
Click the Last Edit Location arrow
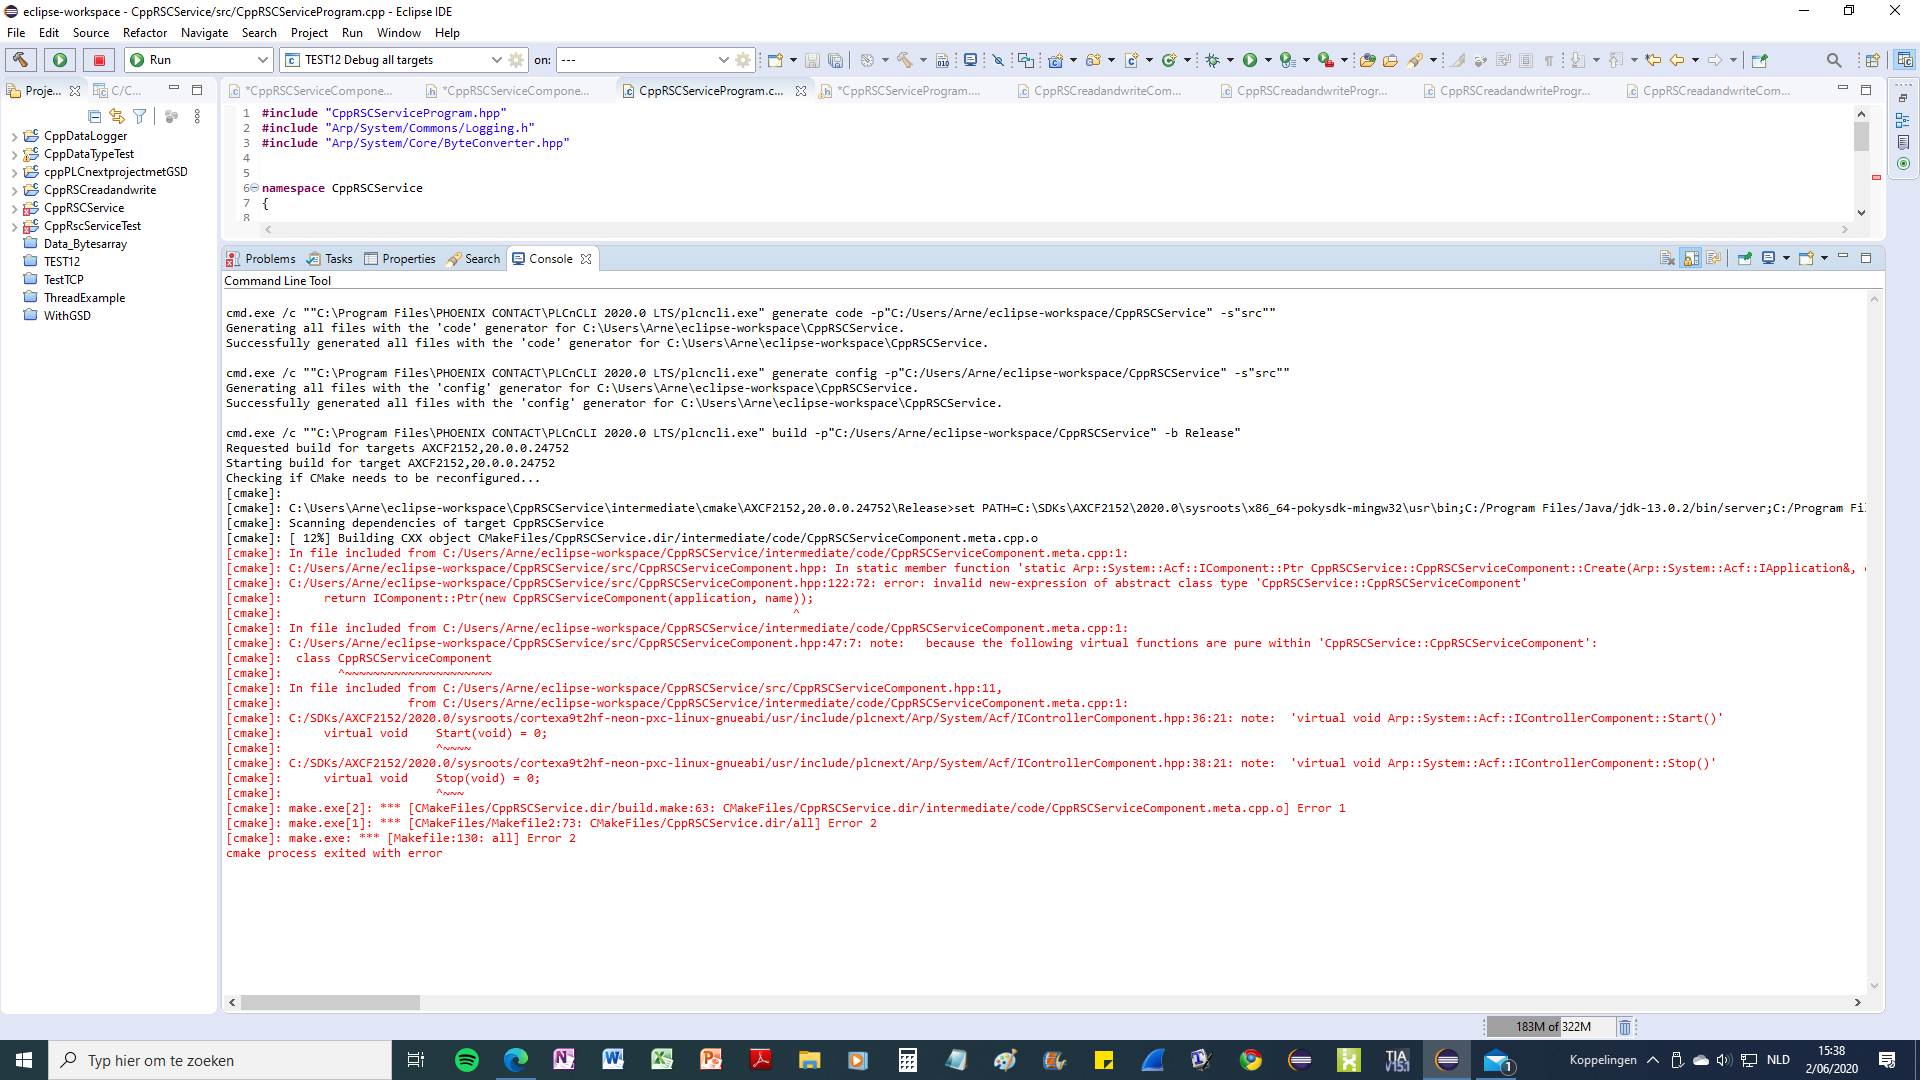pos(1653,60)
